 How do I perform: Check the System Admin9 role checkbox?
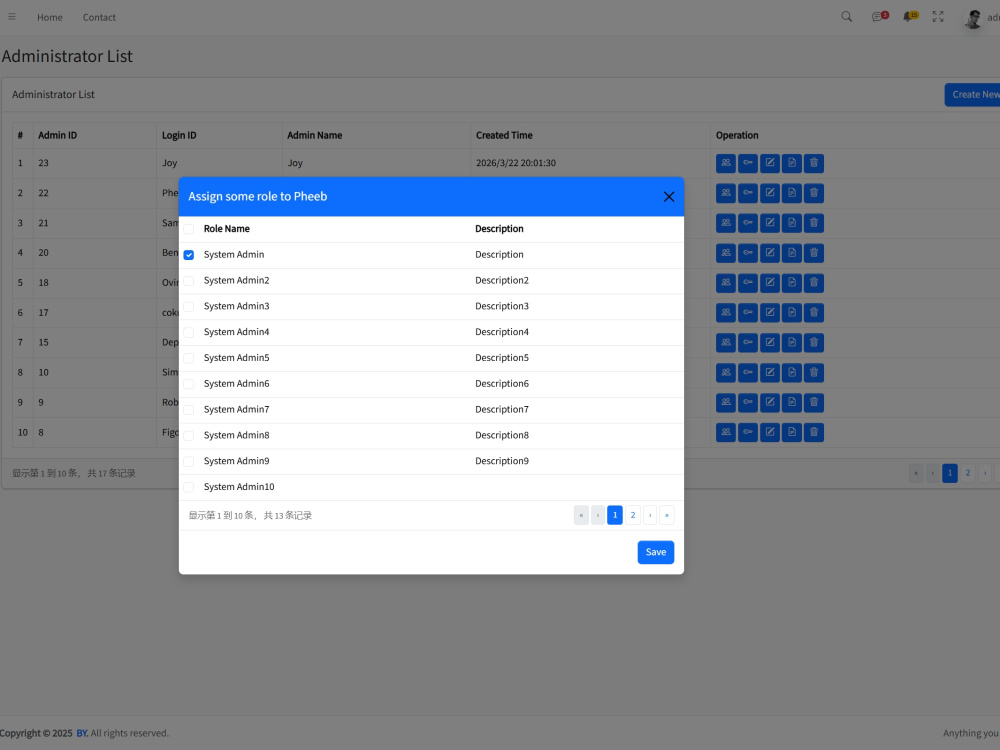(x=189, y=462)
